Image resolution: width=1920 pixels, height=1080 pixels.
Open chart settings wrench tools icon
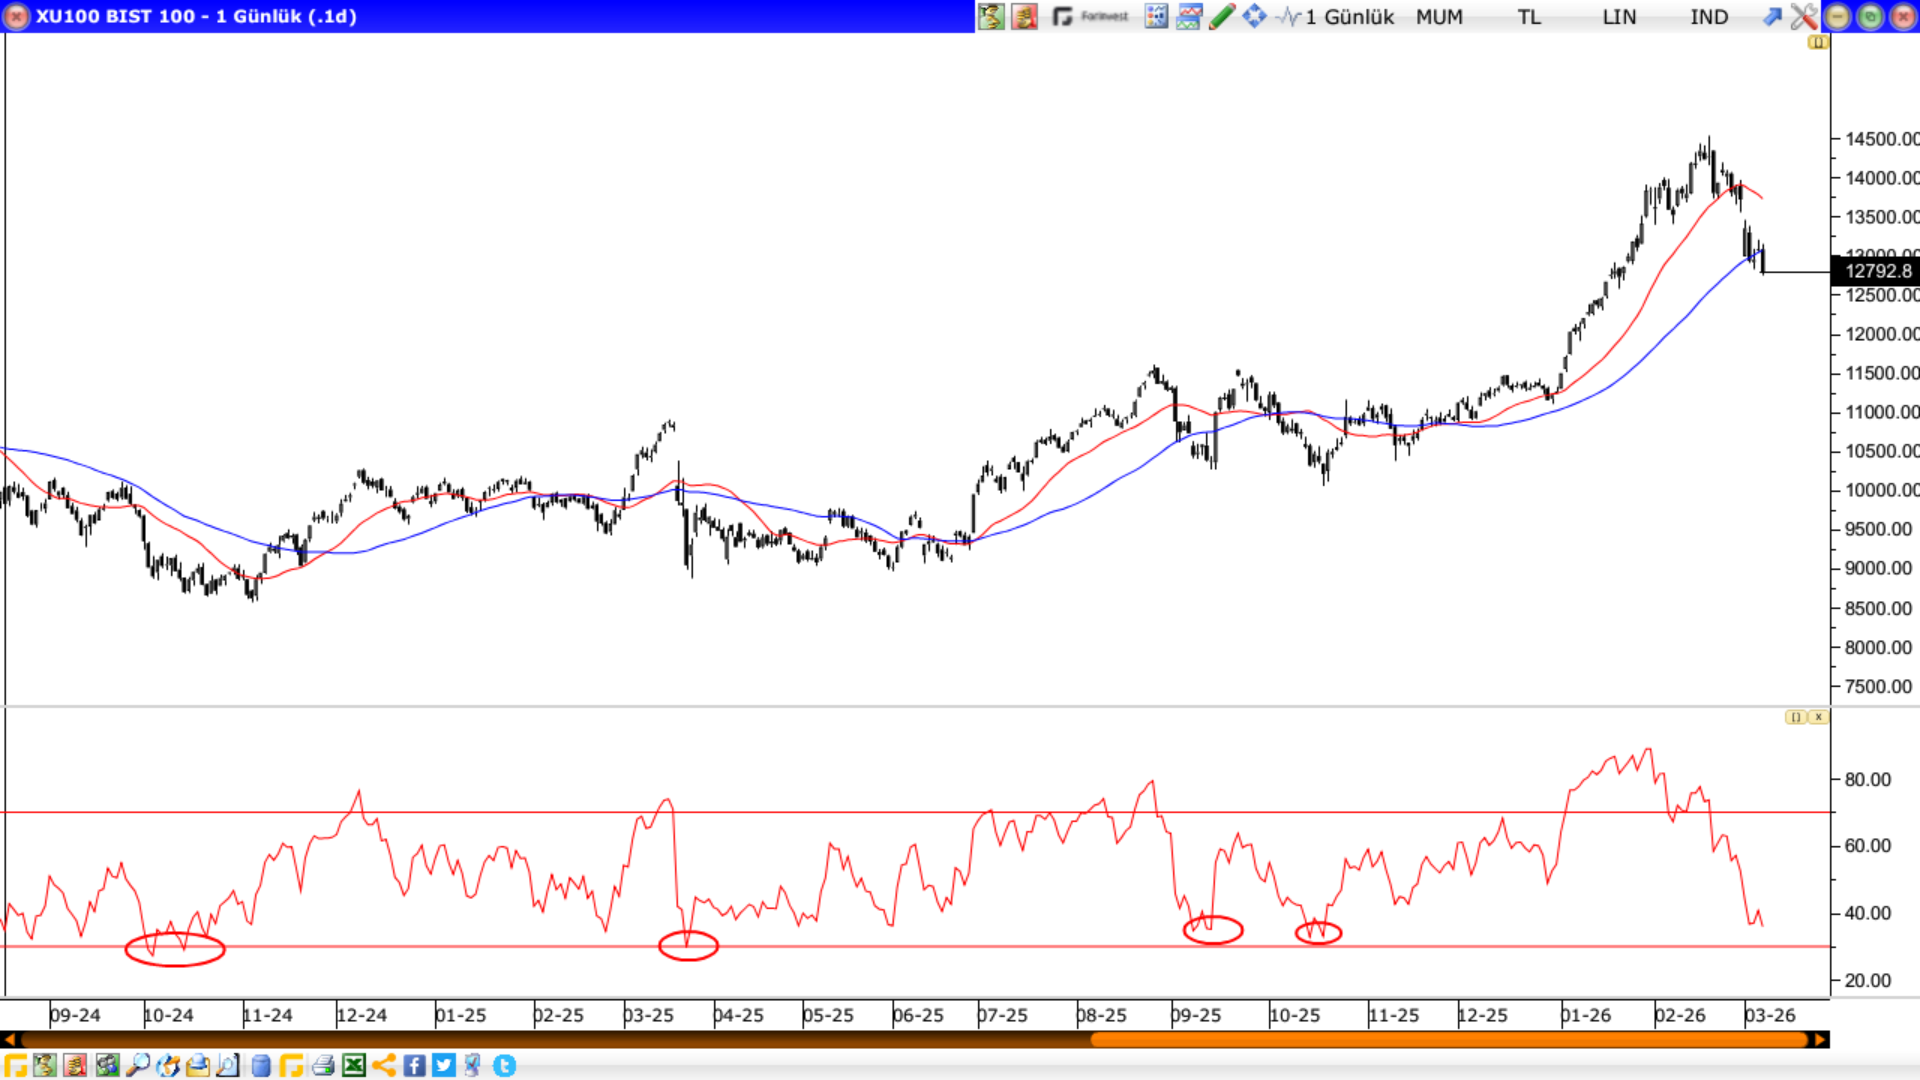click(1803, 16)
